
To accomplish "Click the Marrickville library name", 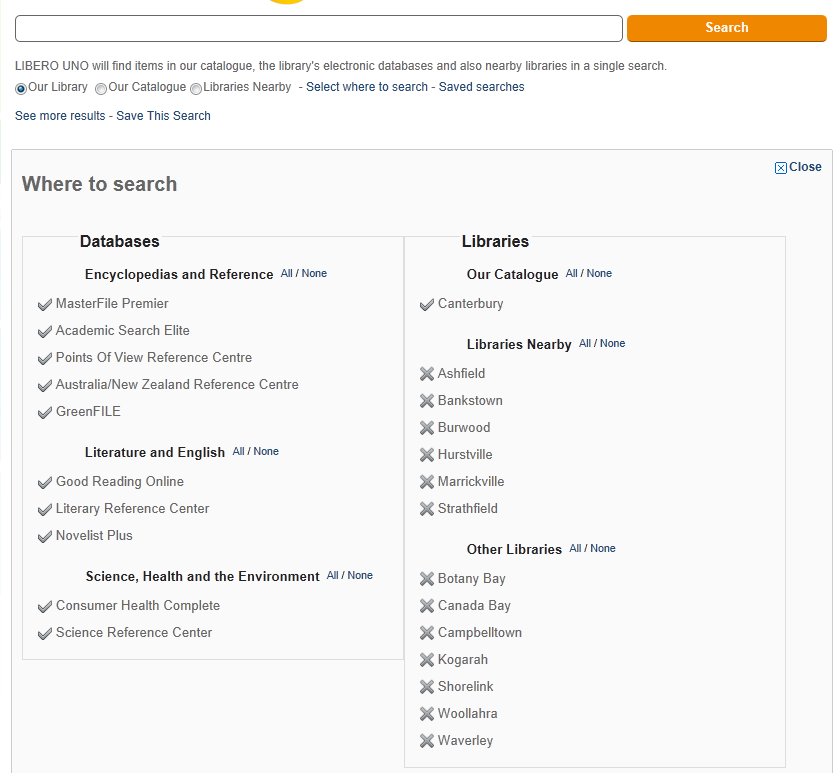I will [x=471, y=482].
